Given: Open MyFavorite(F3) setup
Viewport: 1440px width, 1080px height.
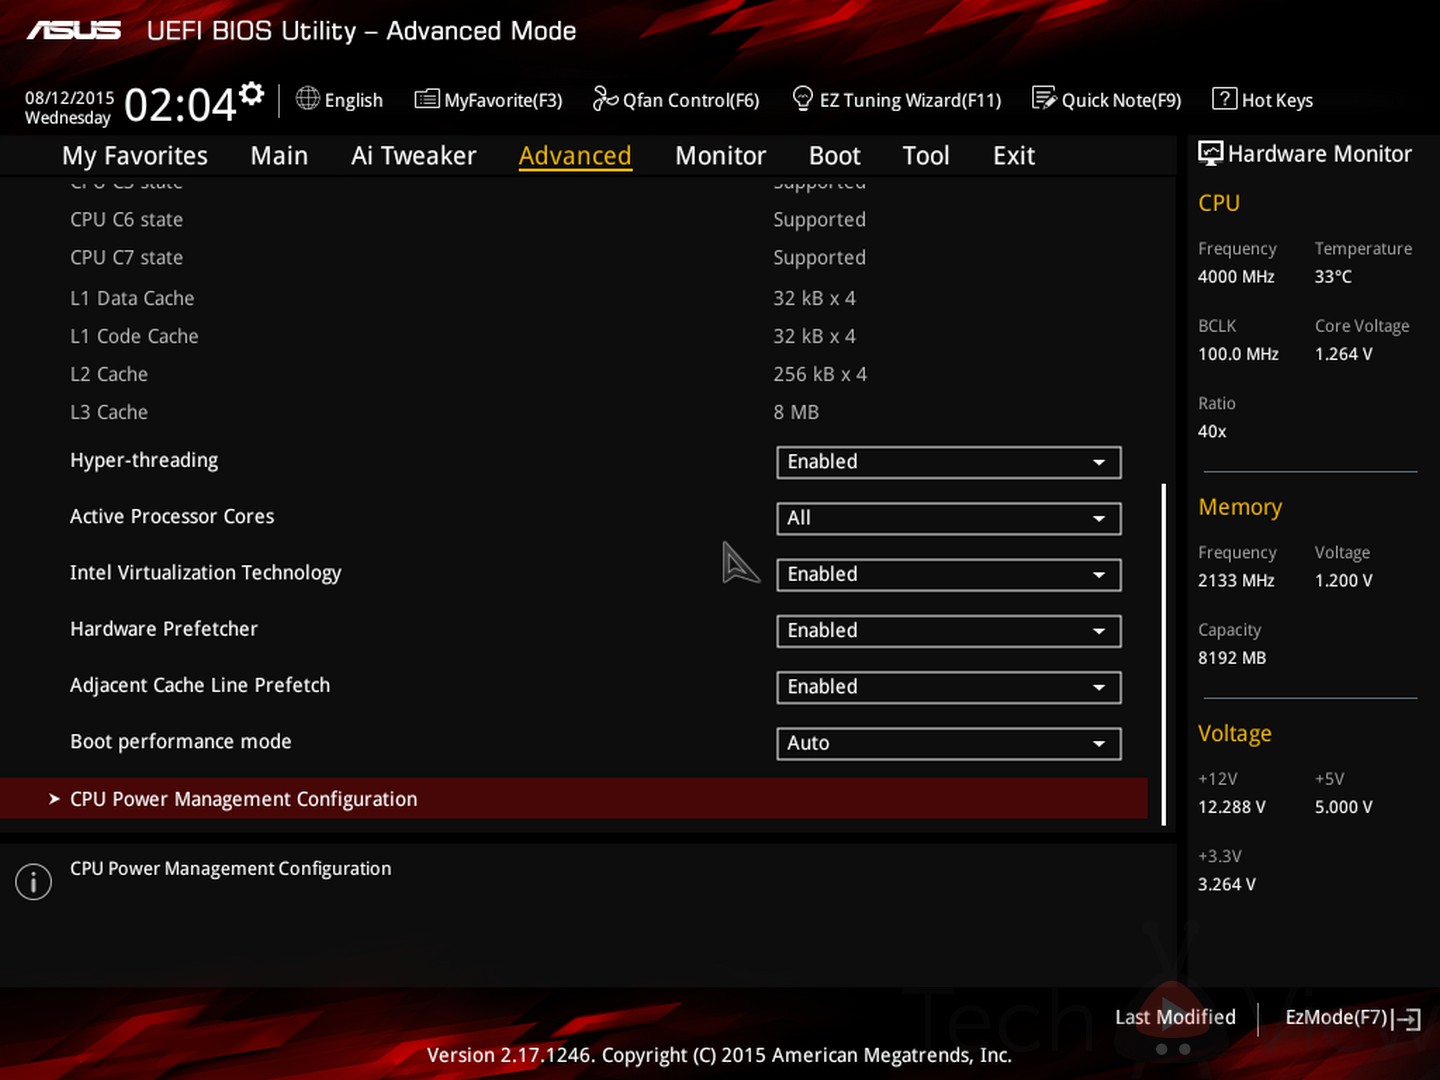Looking at the screenshot, I should [489, 100].
